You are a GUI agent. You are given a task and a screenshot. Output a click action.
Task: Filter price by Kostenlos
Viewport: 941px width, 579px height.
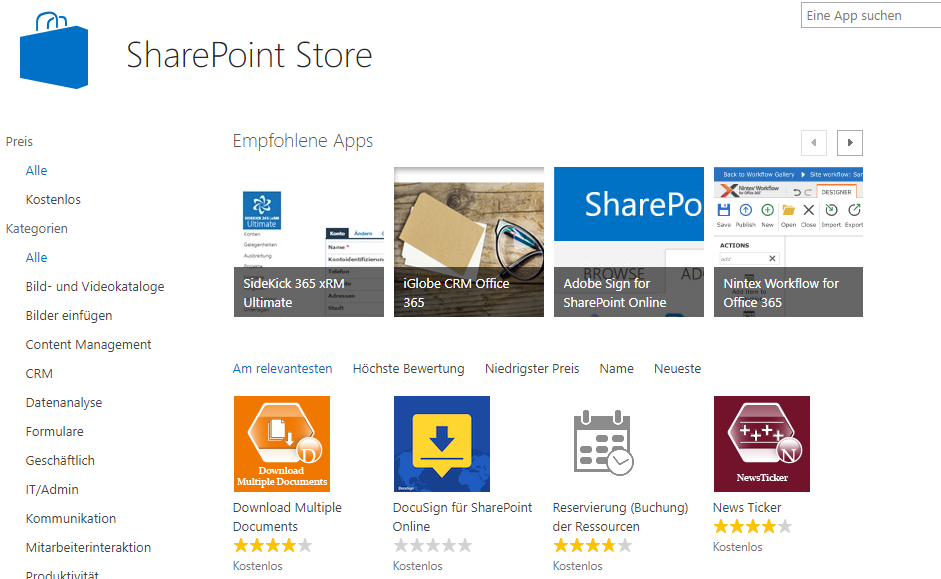[x=53, y=200]
